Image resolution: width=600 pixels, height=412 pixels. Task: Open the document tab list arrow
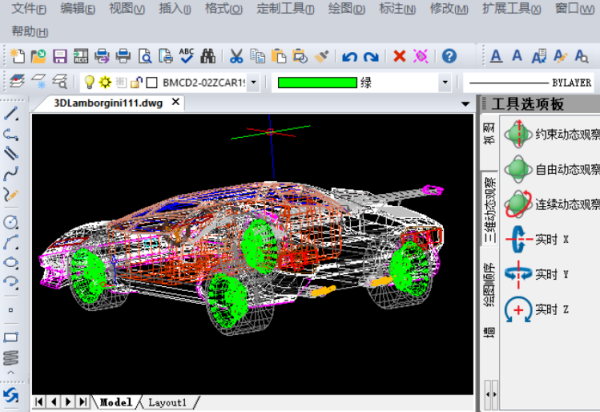tap(465, 103)
